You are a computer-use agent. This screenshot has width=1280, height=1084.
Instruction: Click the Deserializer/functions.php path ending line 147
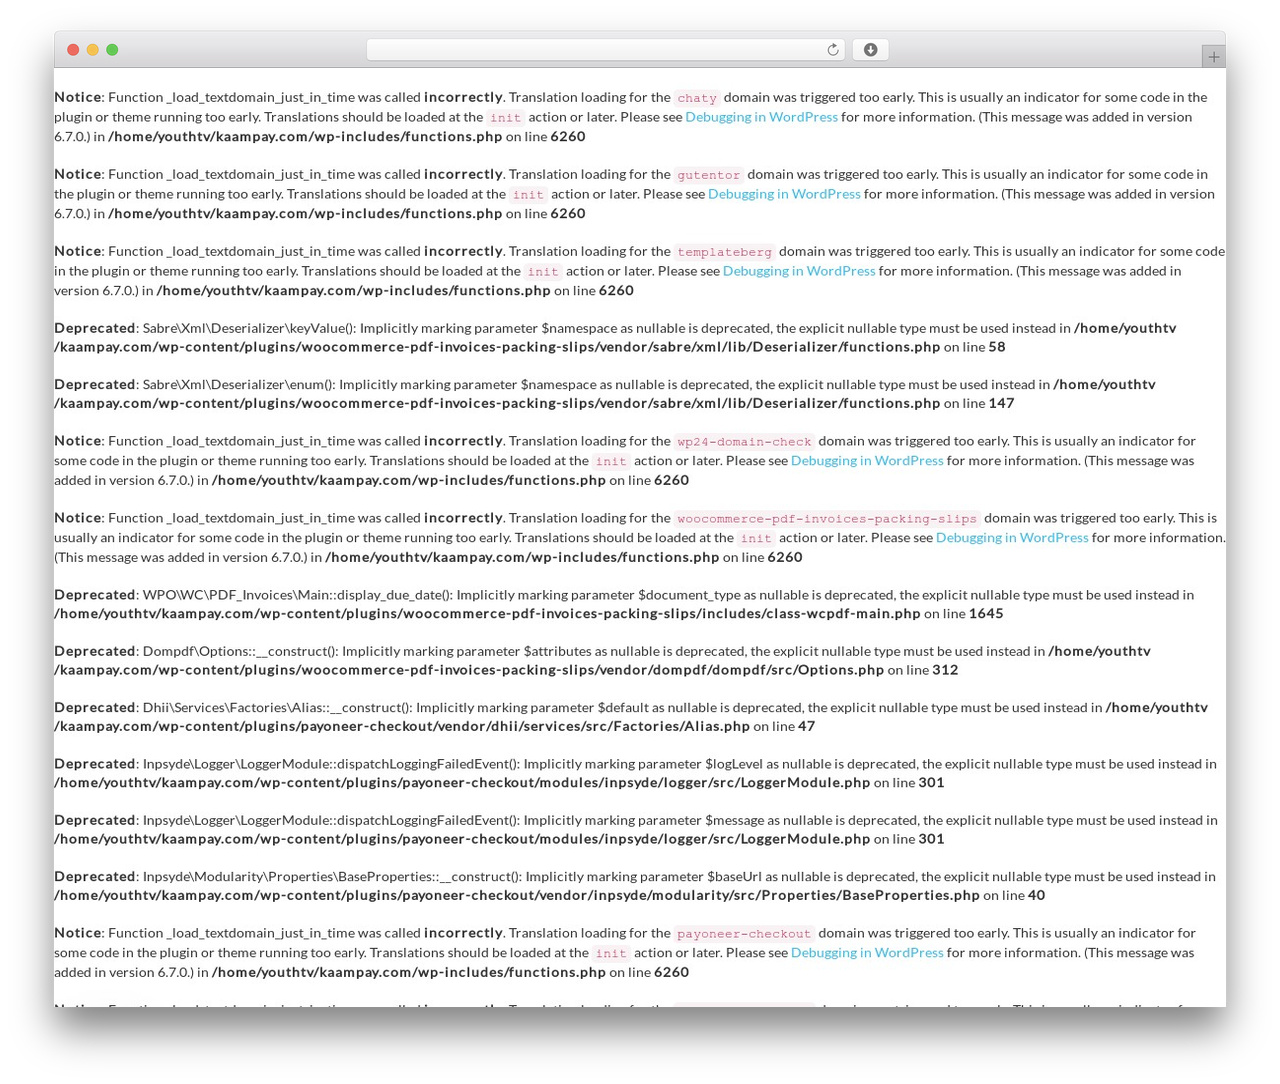tap(497, 404)
